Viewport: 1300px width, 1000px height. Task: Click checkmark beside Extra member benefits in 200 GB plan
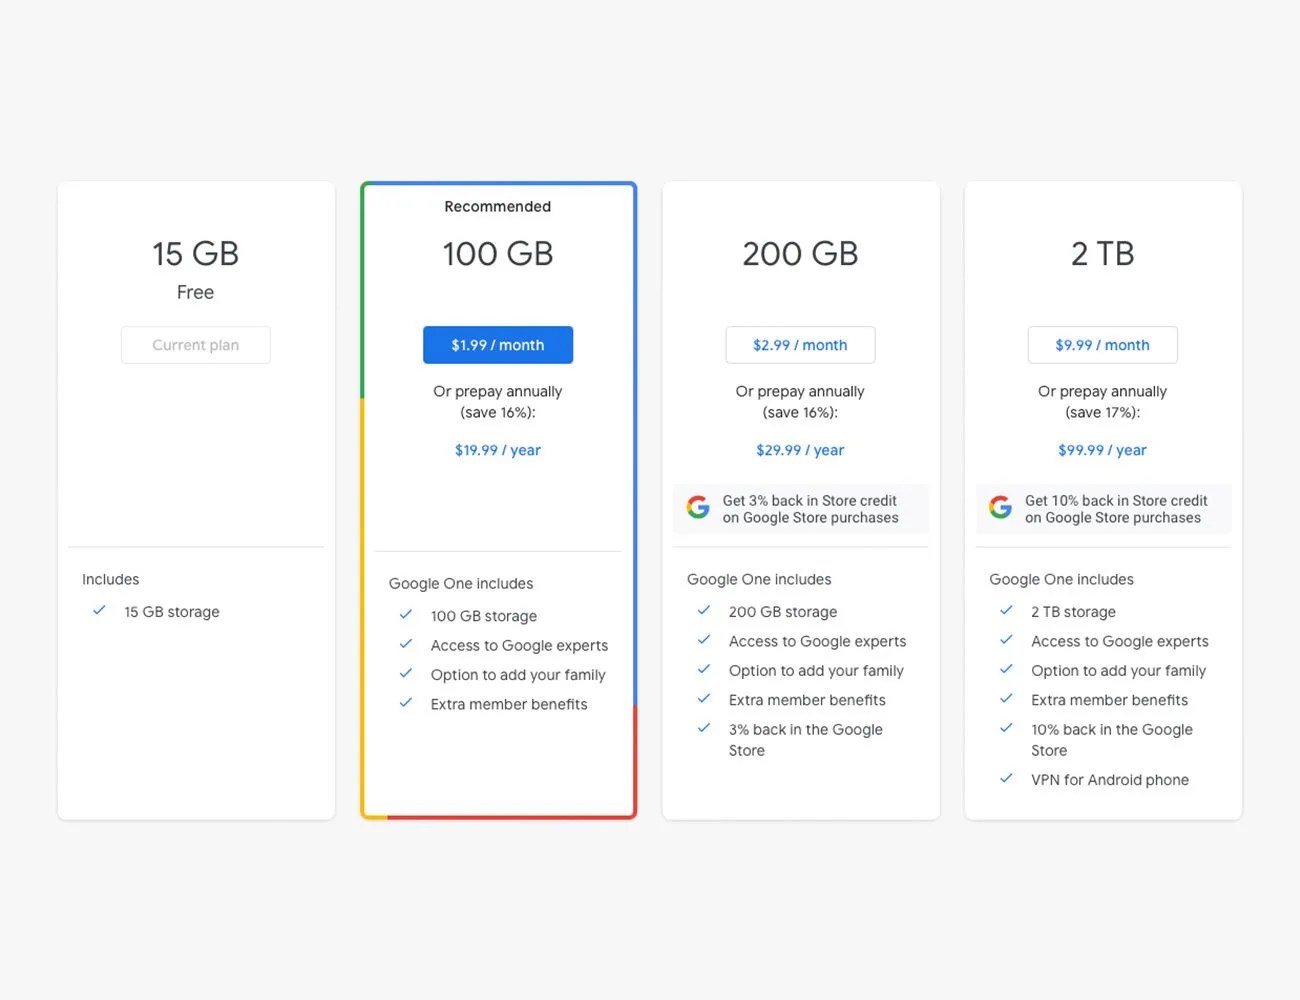(704, 698)
